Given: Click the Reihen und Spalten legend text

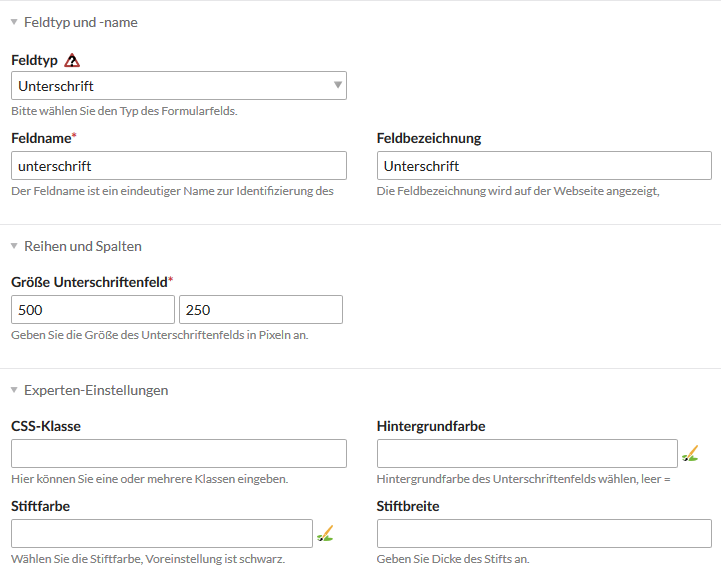Looking at the screenshot, I should point(83,246).
